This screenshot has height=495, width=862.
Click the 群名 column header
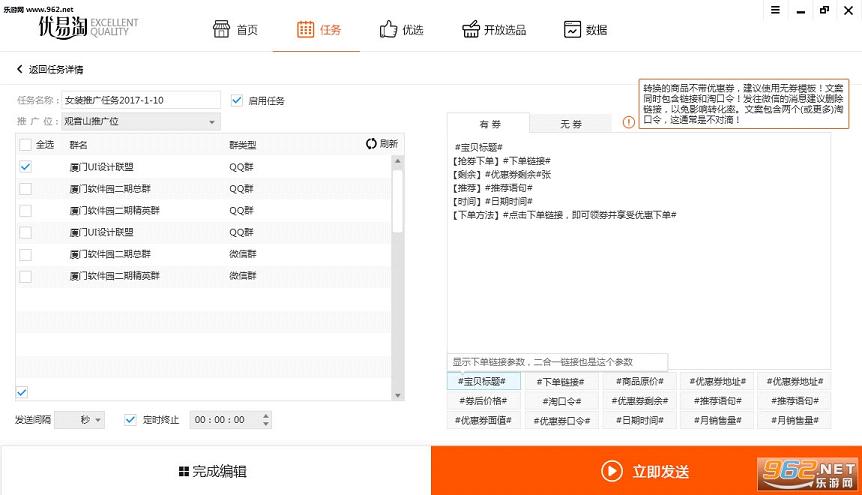click(79, 145)
